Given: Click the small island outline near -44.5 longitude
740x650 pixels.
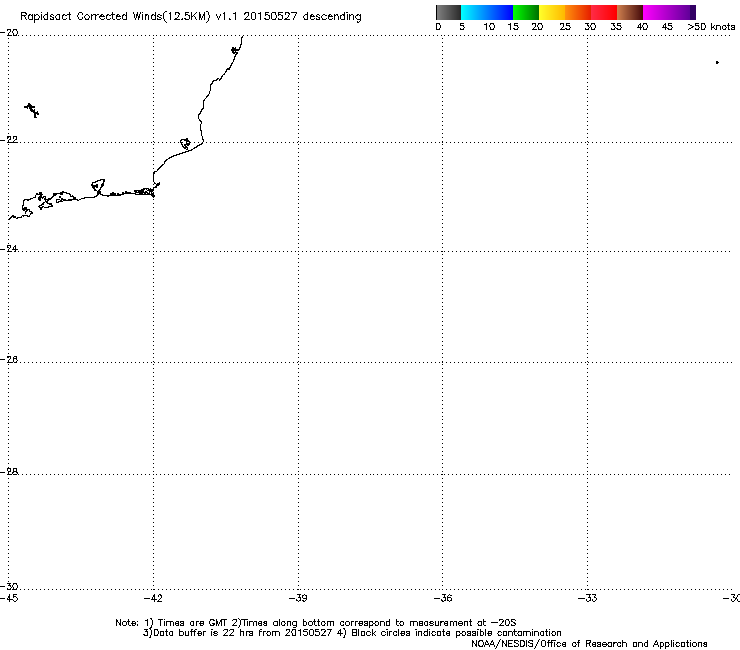Looking at the screenshot, I should tap(32, 110).
